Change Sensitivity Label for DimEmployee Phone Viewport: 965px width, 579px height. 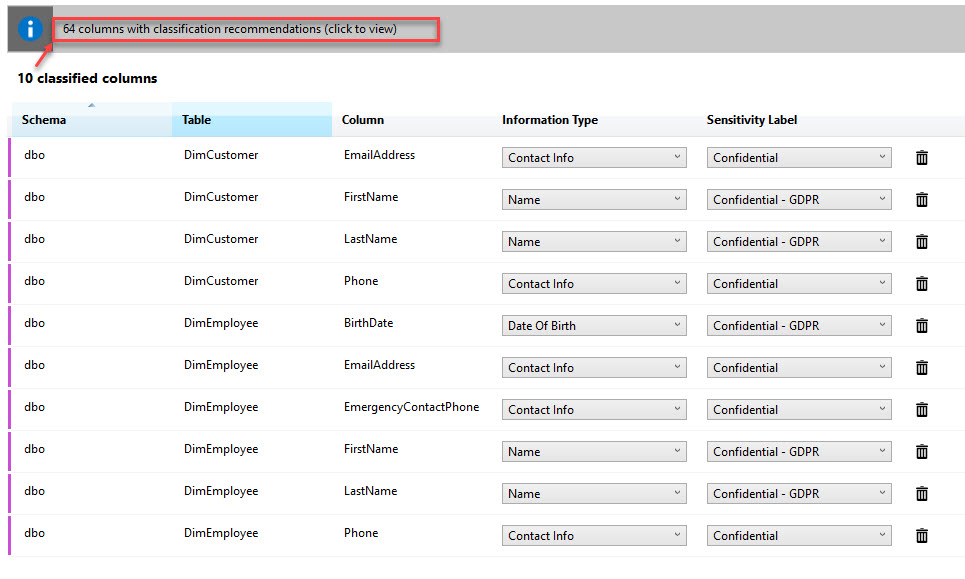[x=799, y=536]
